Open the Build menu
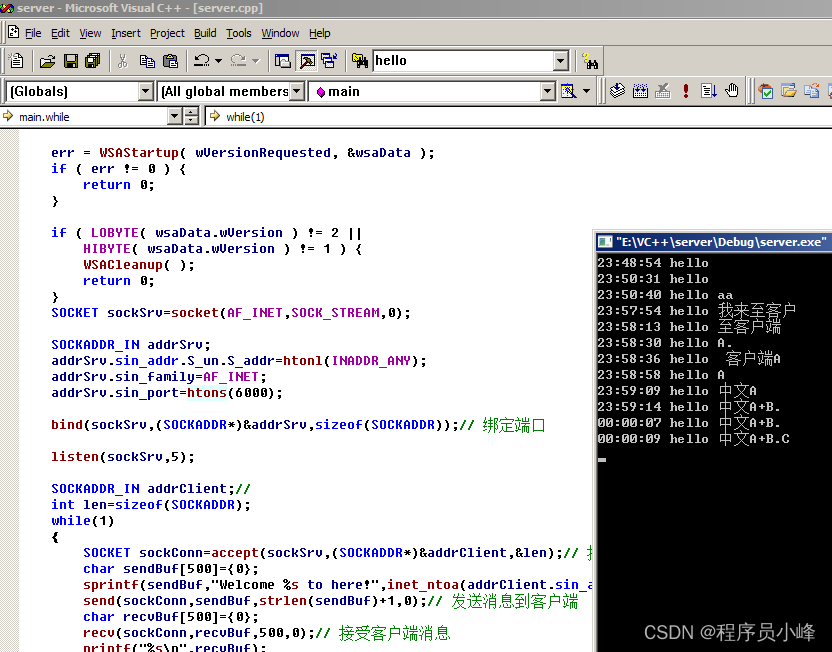The width and height of the screenshot is (832, 652). pos(204,33)
